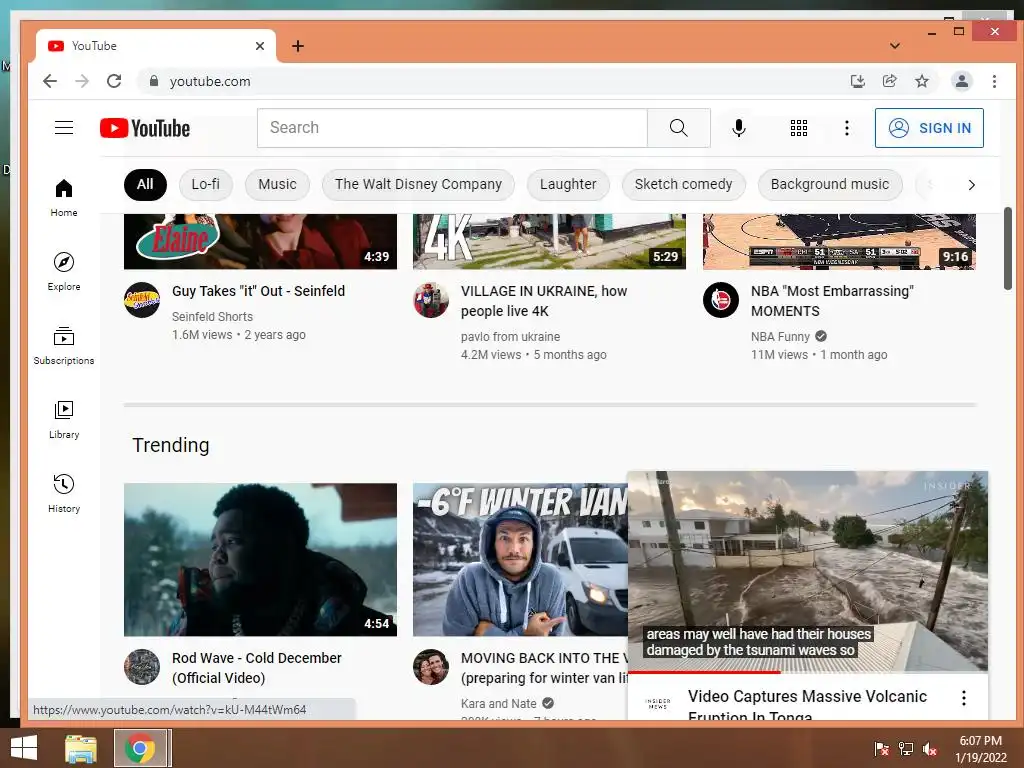This screenshot has width=1024, height=768.
Task: Open the Seinfeld Elaine thumbnail
Action: click(261, 242)
